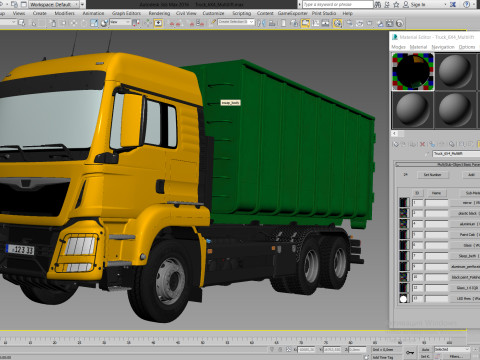
Task: Open the Material Editor toolbar icon
Action: [x=337, y=23]
